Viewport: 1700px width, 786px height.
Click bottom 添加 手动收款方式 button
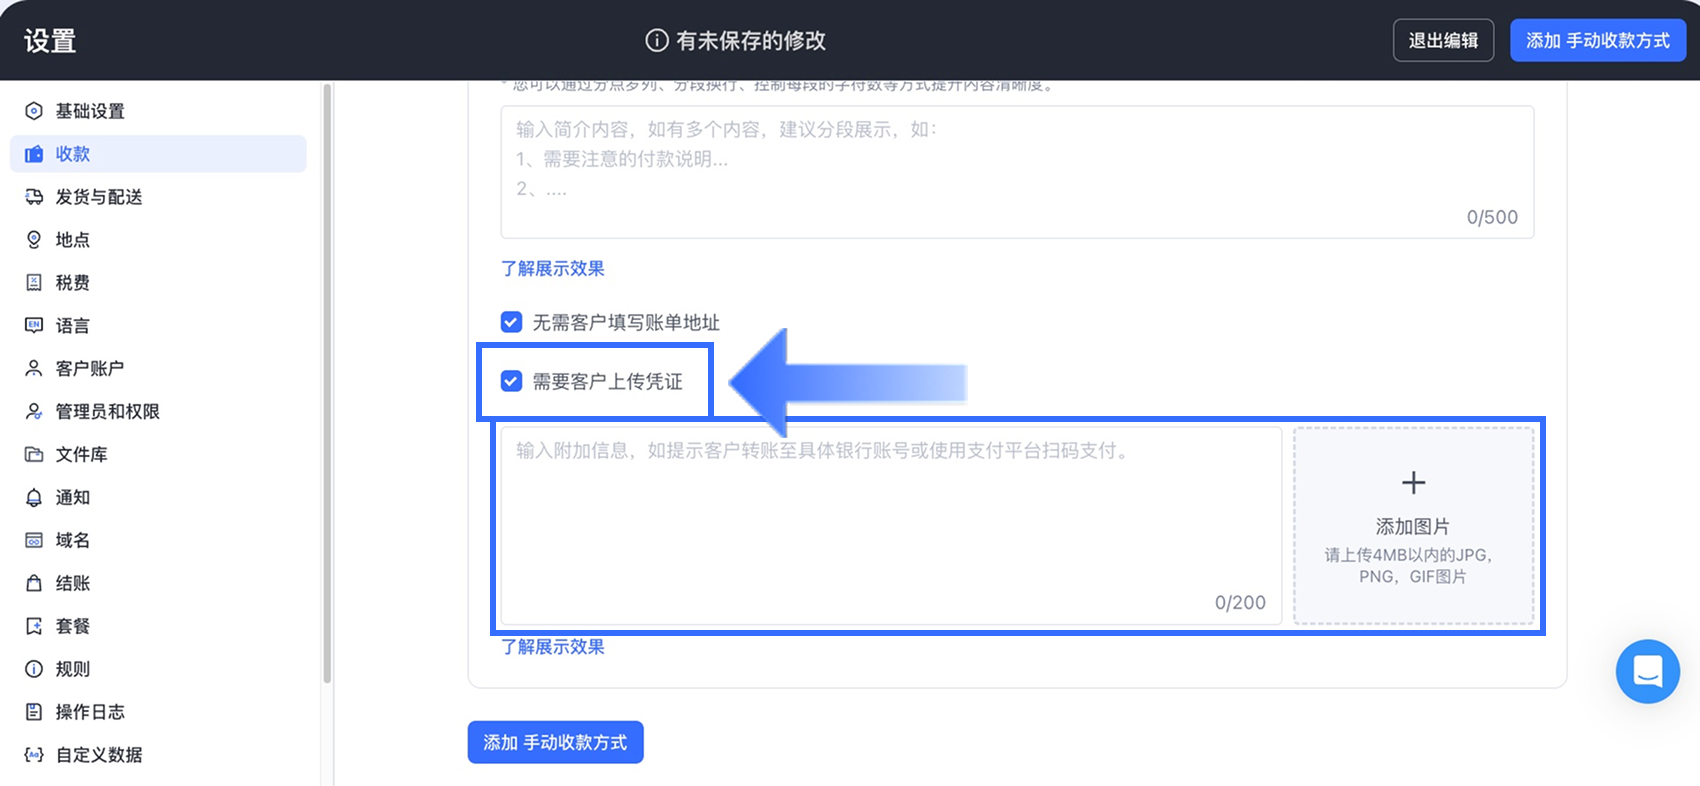click(555, 743)
